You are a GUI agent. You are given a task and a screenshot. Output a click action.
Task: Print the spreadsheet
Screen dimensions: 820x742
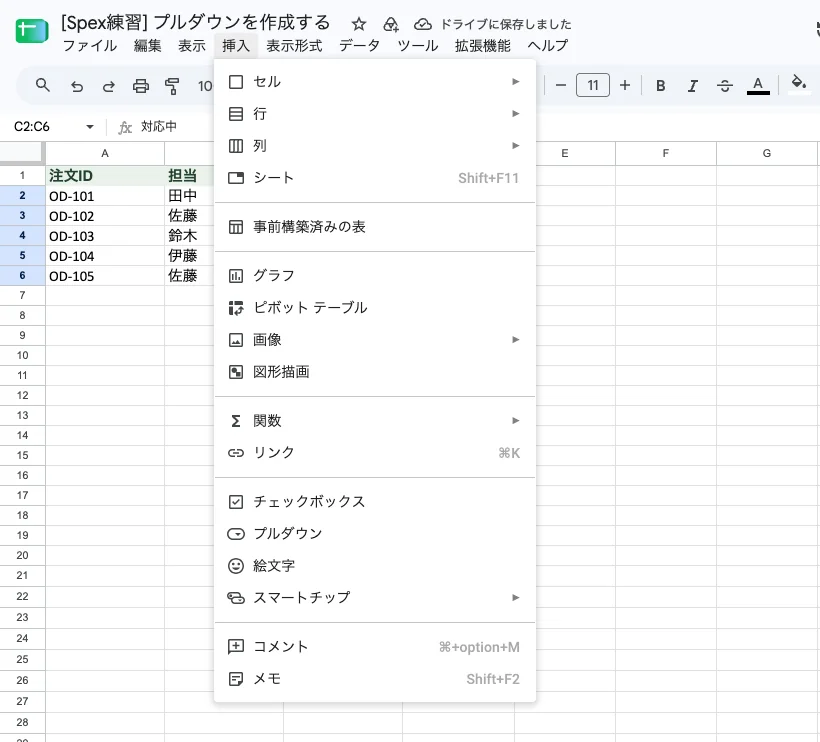tap(141, 86)
